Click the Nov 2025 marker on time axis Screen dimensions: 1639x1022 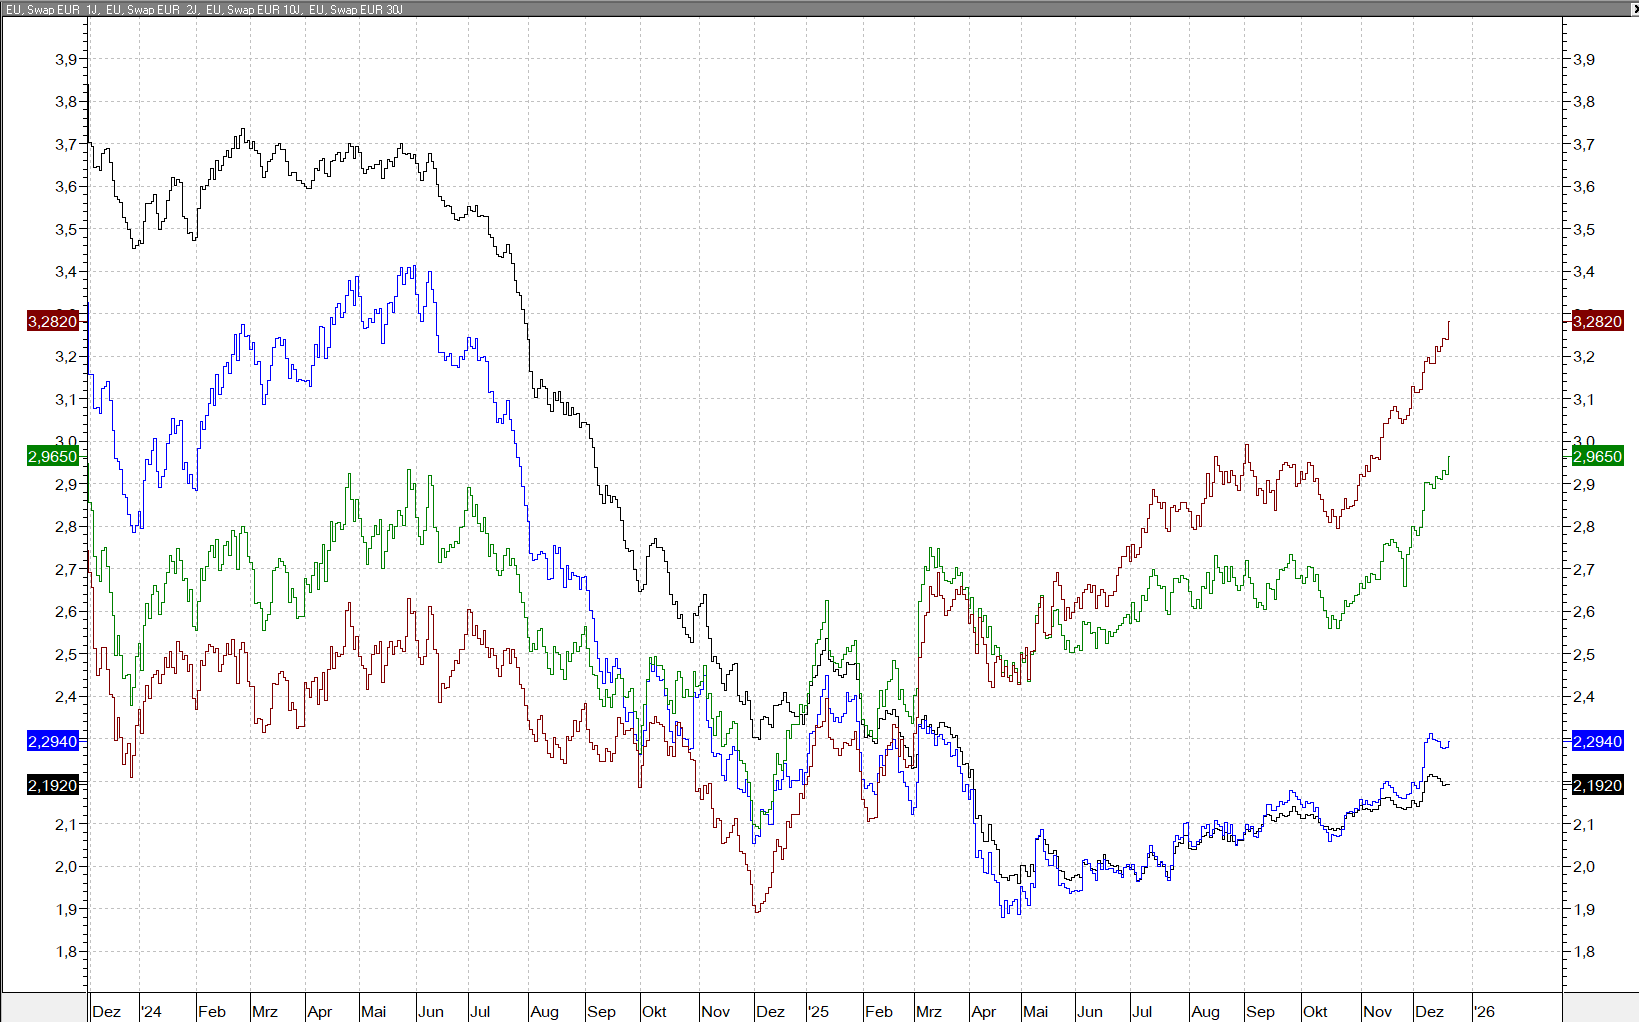coord(1377,1011)
